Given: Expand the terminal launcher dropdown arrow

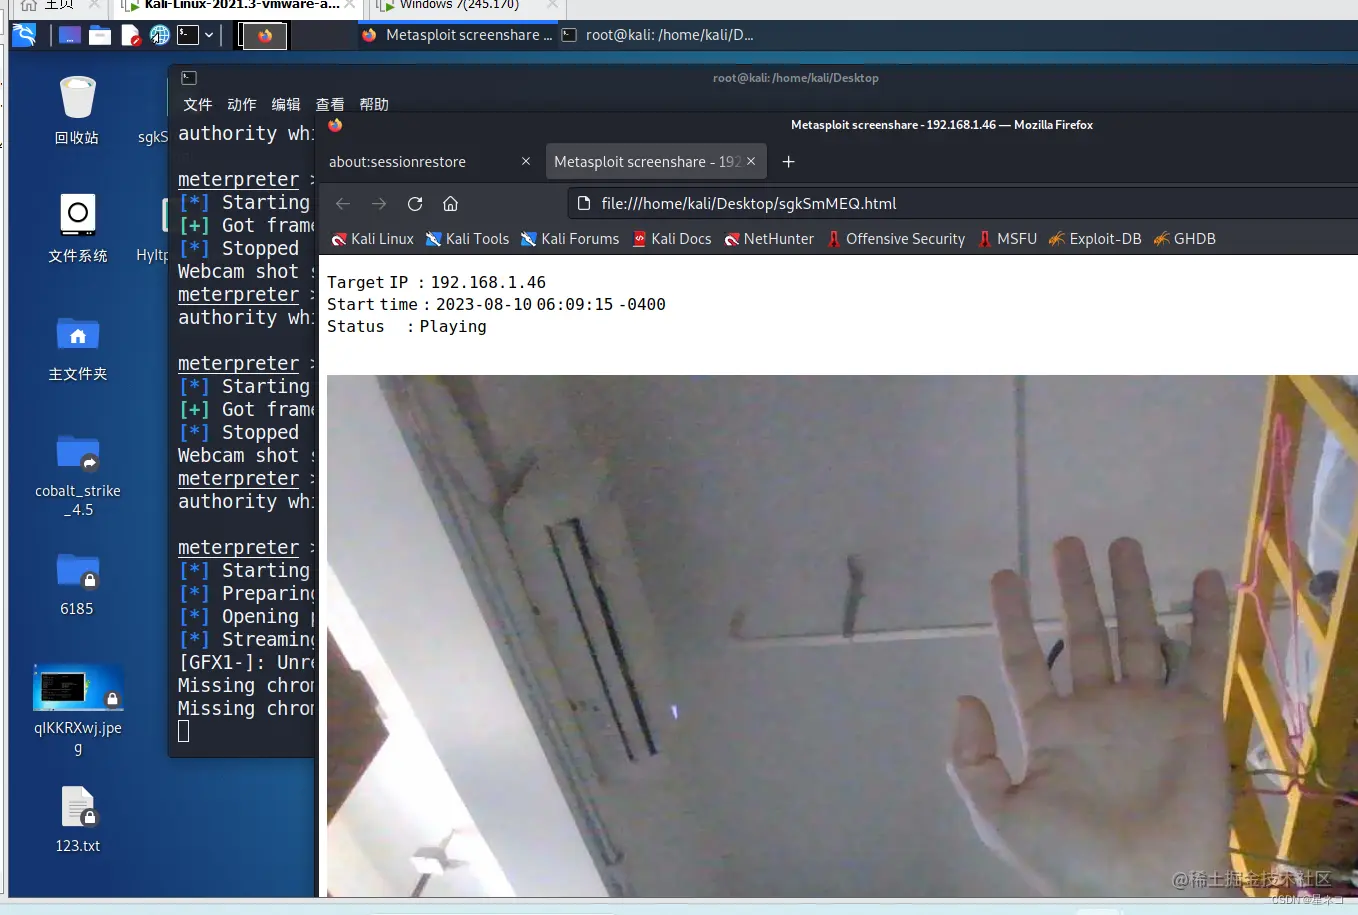Looking at the screenshot, I should [209, 35].
